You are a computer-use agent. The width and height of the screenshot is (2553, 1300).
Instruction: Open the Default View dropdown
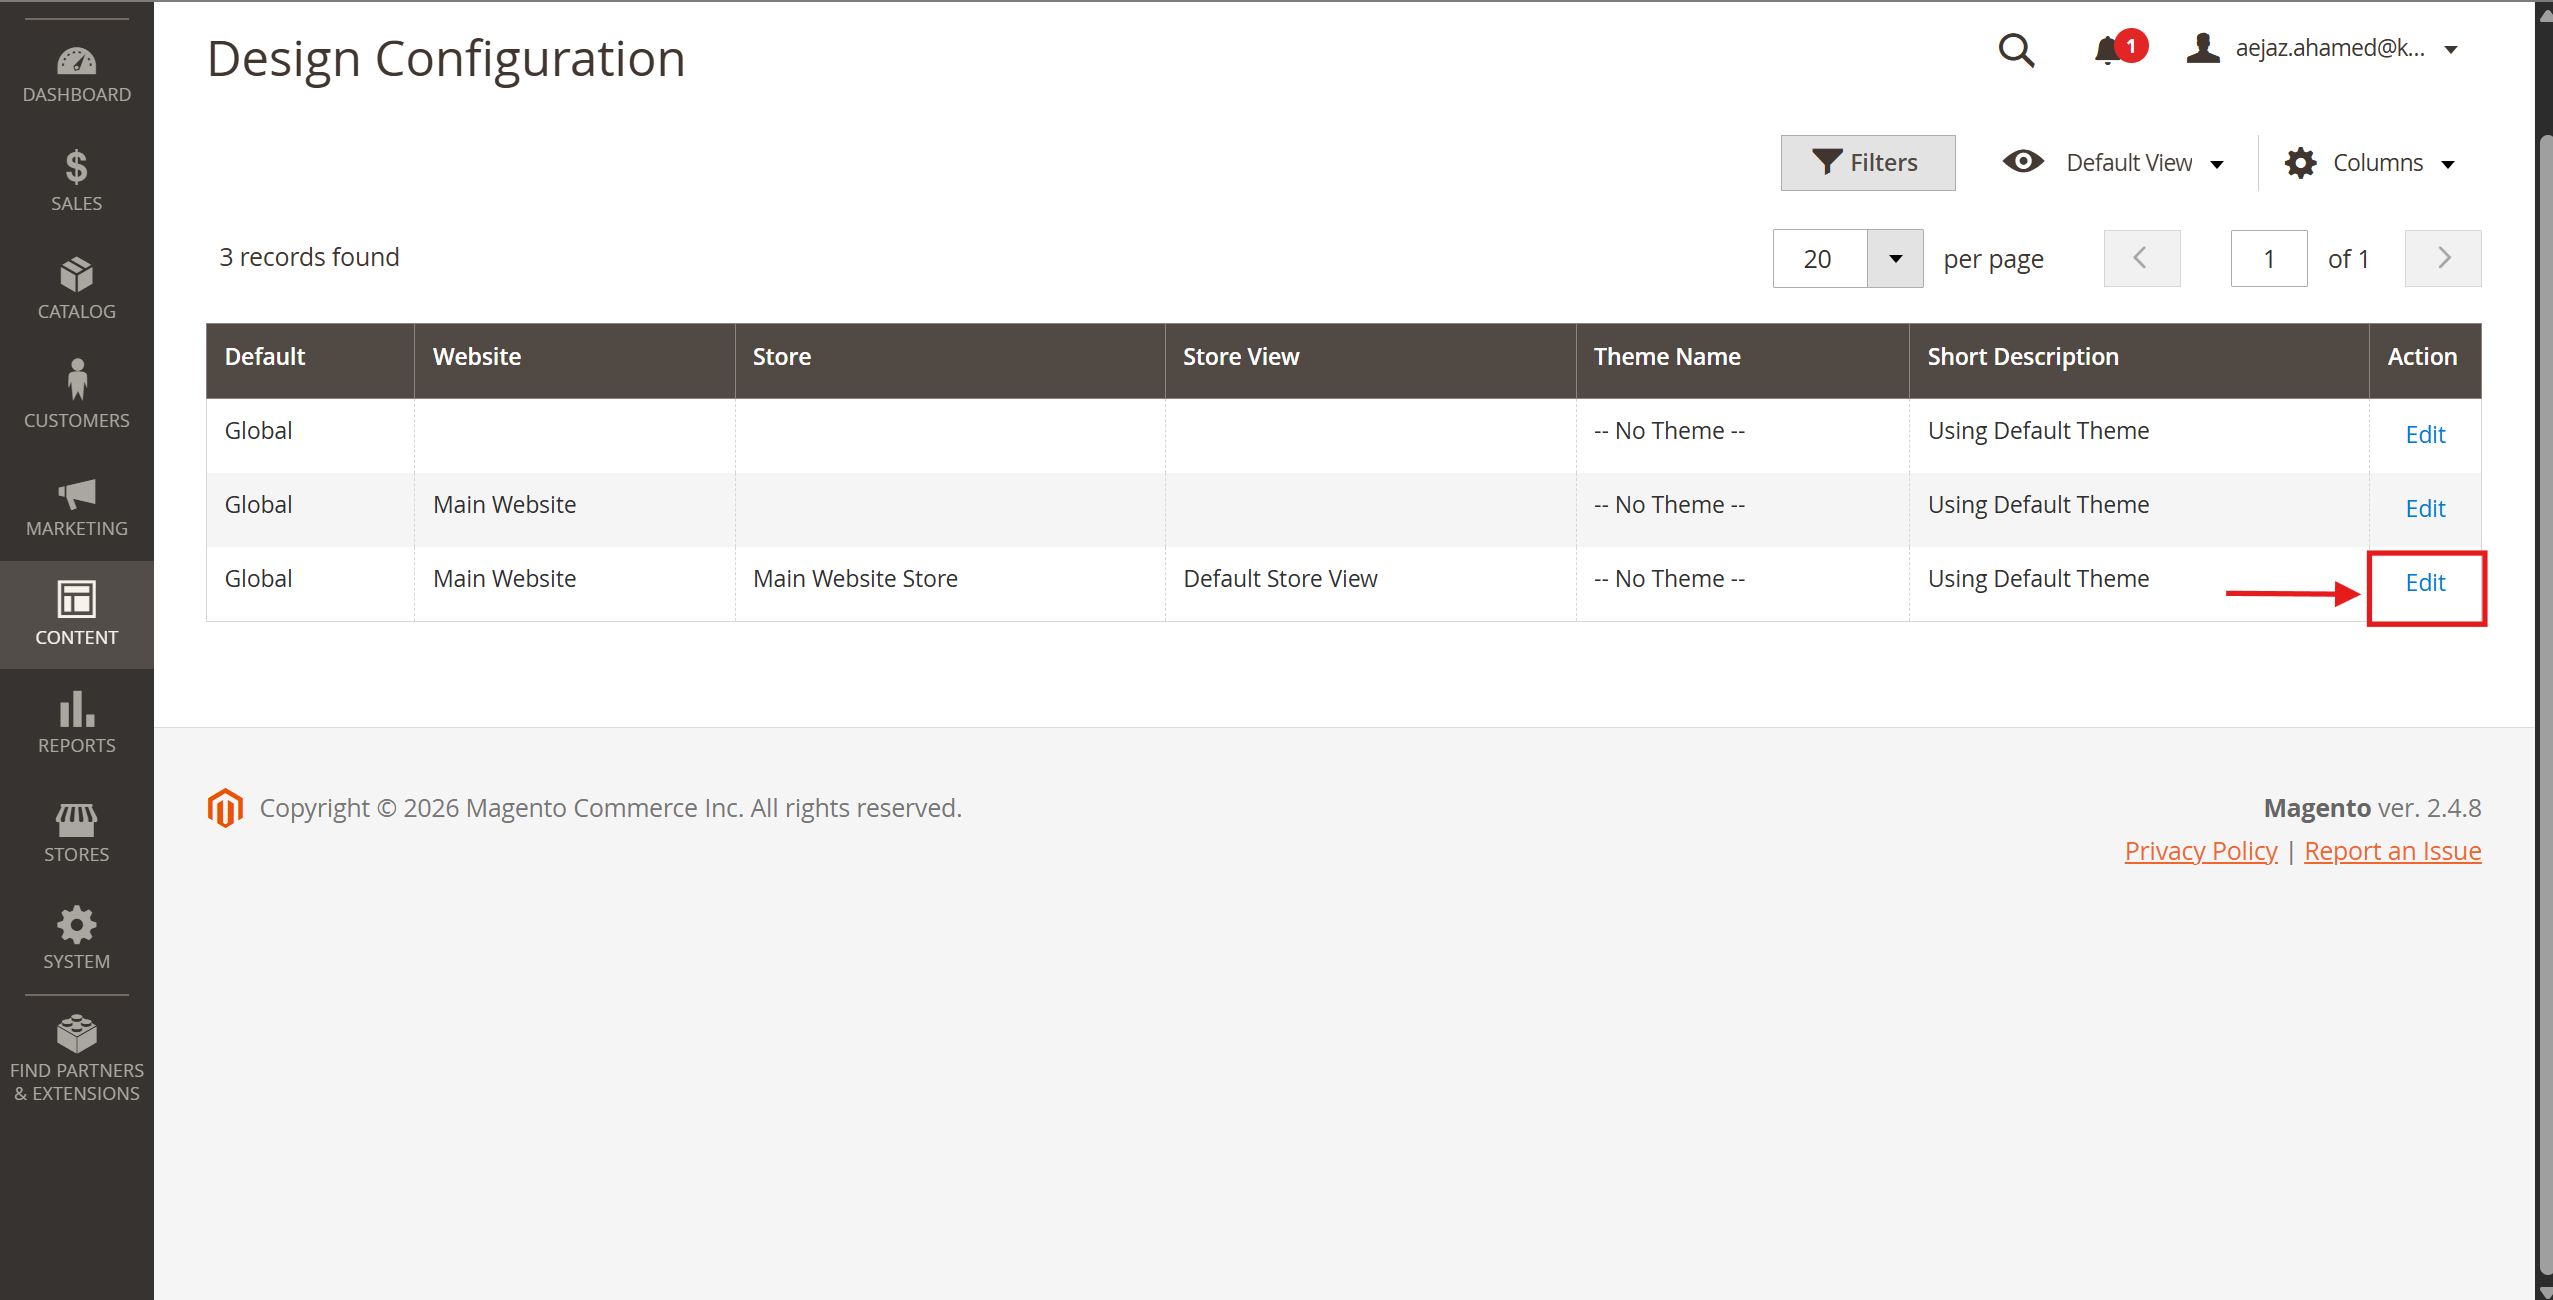point(2114,162)
